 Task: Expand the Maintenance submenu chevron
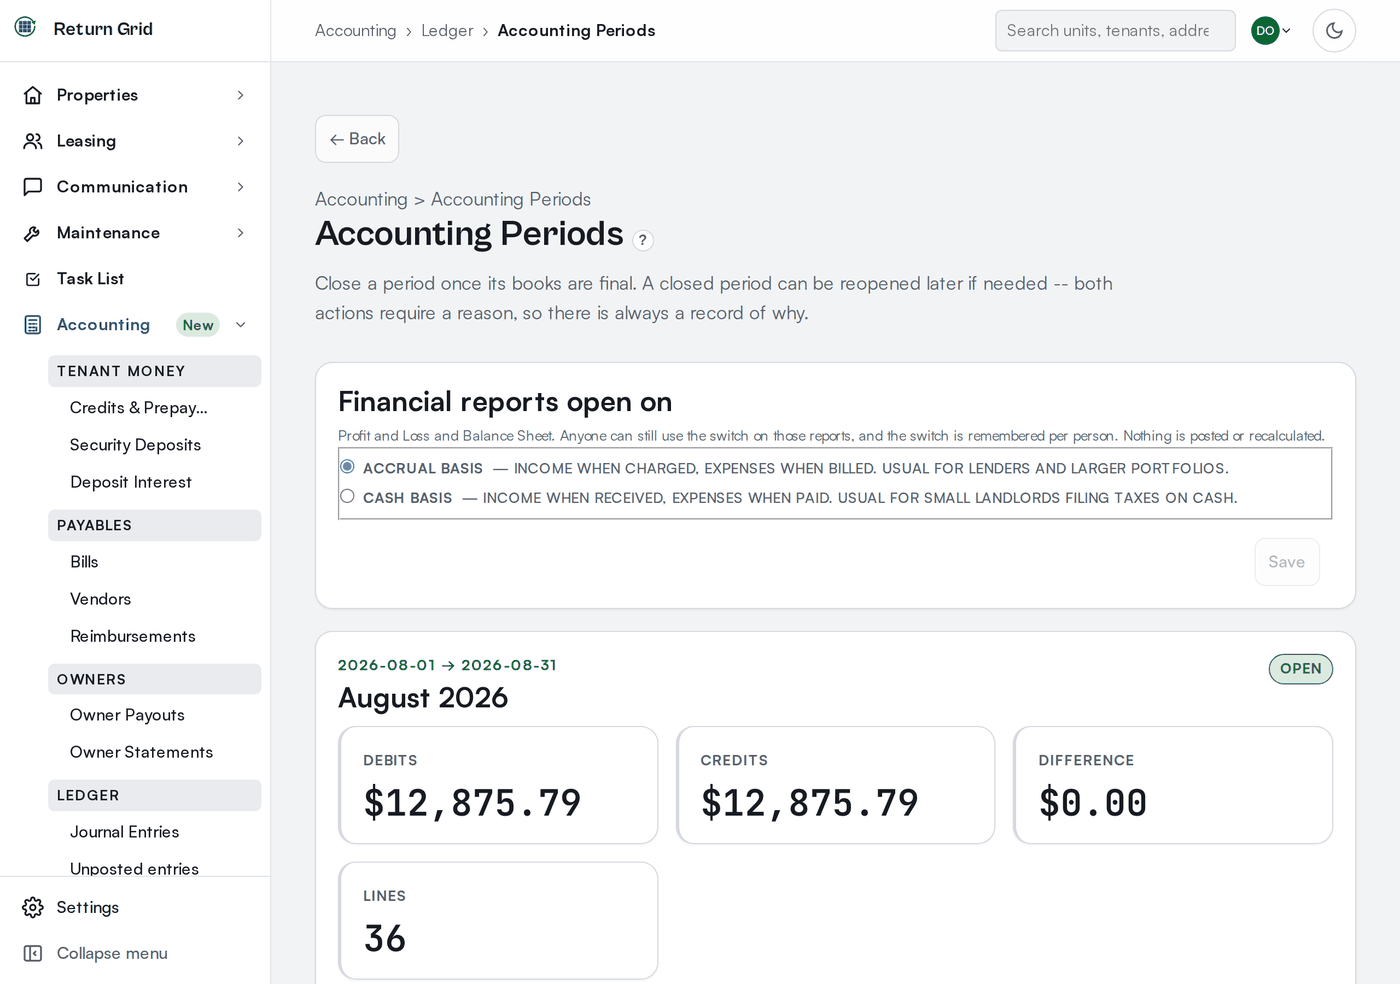(240, 233)
